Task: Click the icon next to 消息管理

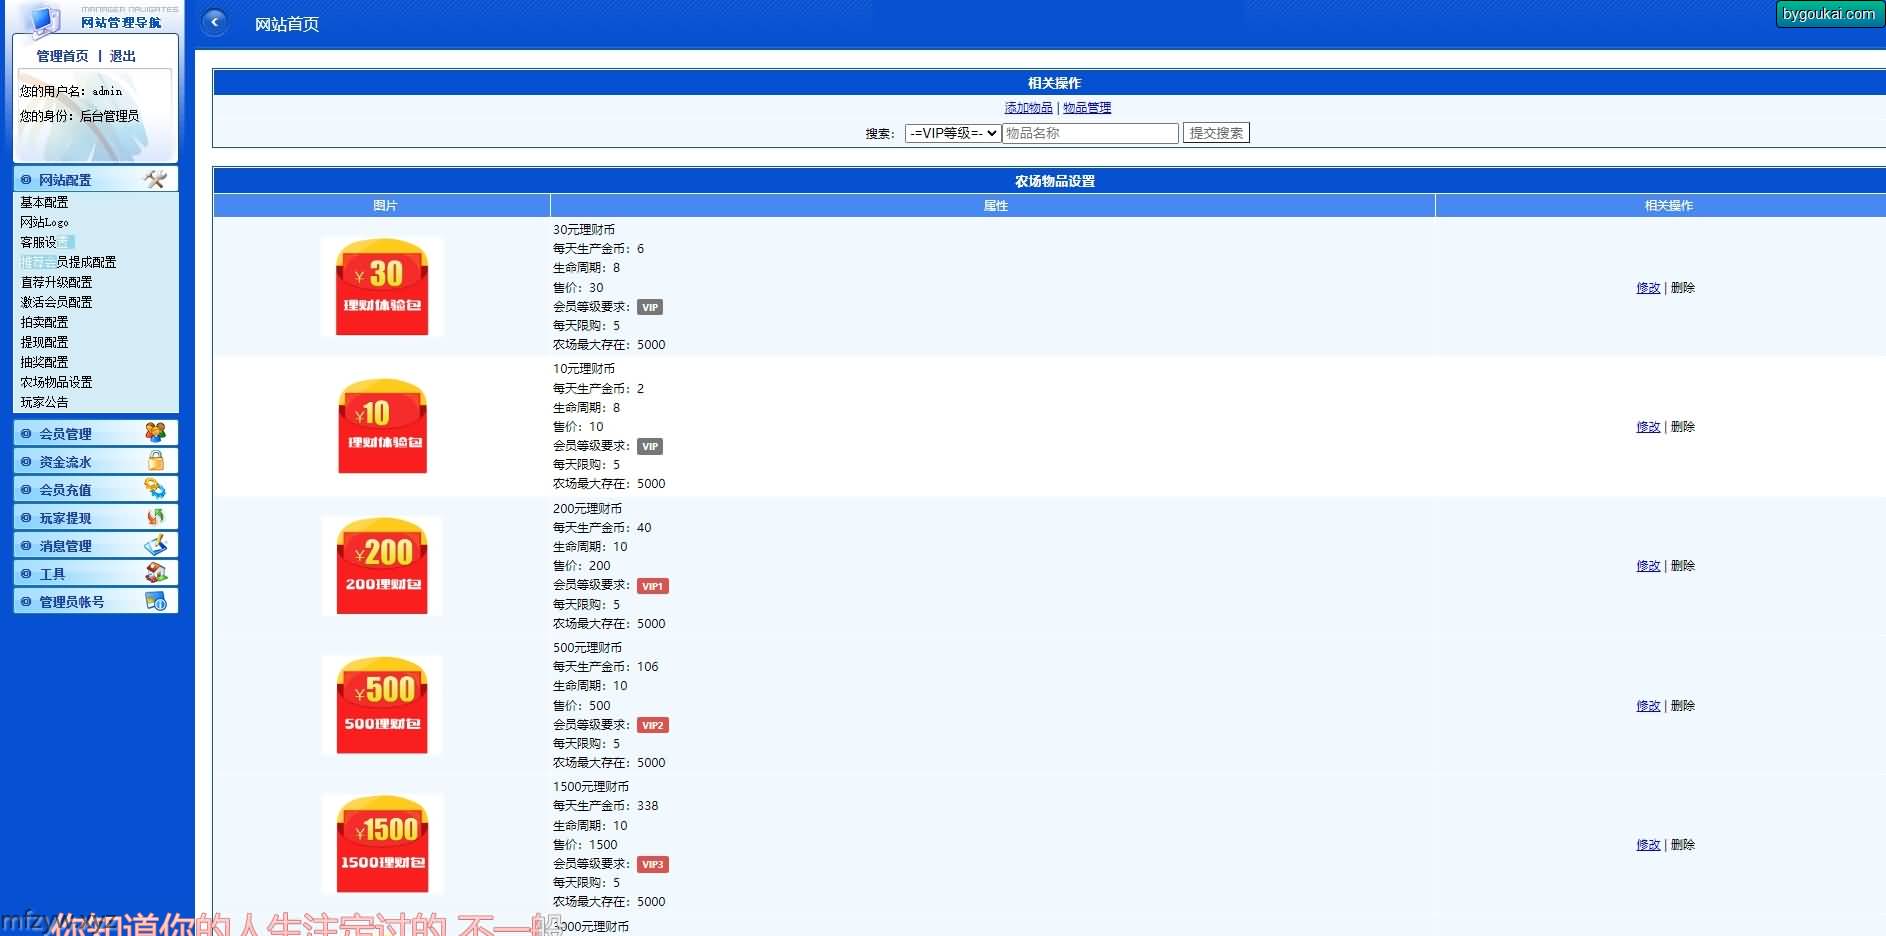Action: coord(155,544)
